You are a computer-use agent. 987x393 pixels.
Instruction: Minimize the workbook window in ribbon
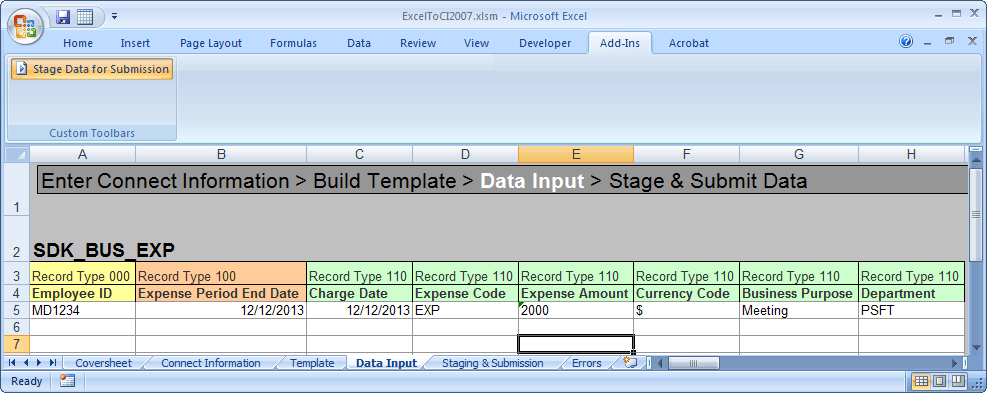[927, 42]
